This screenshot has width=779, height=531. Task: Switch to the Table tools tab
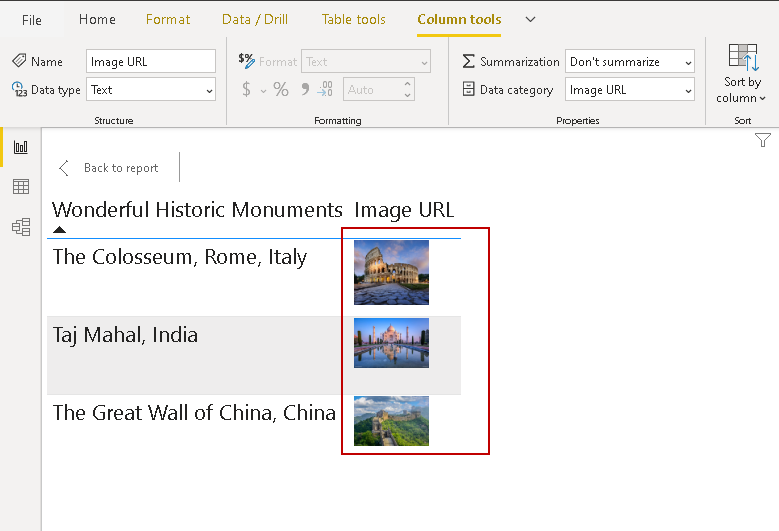click(353, 19)
